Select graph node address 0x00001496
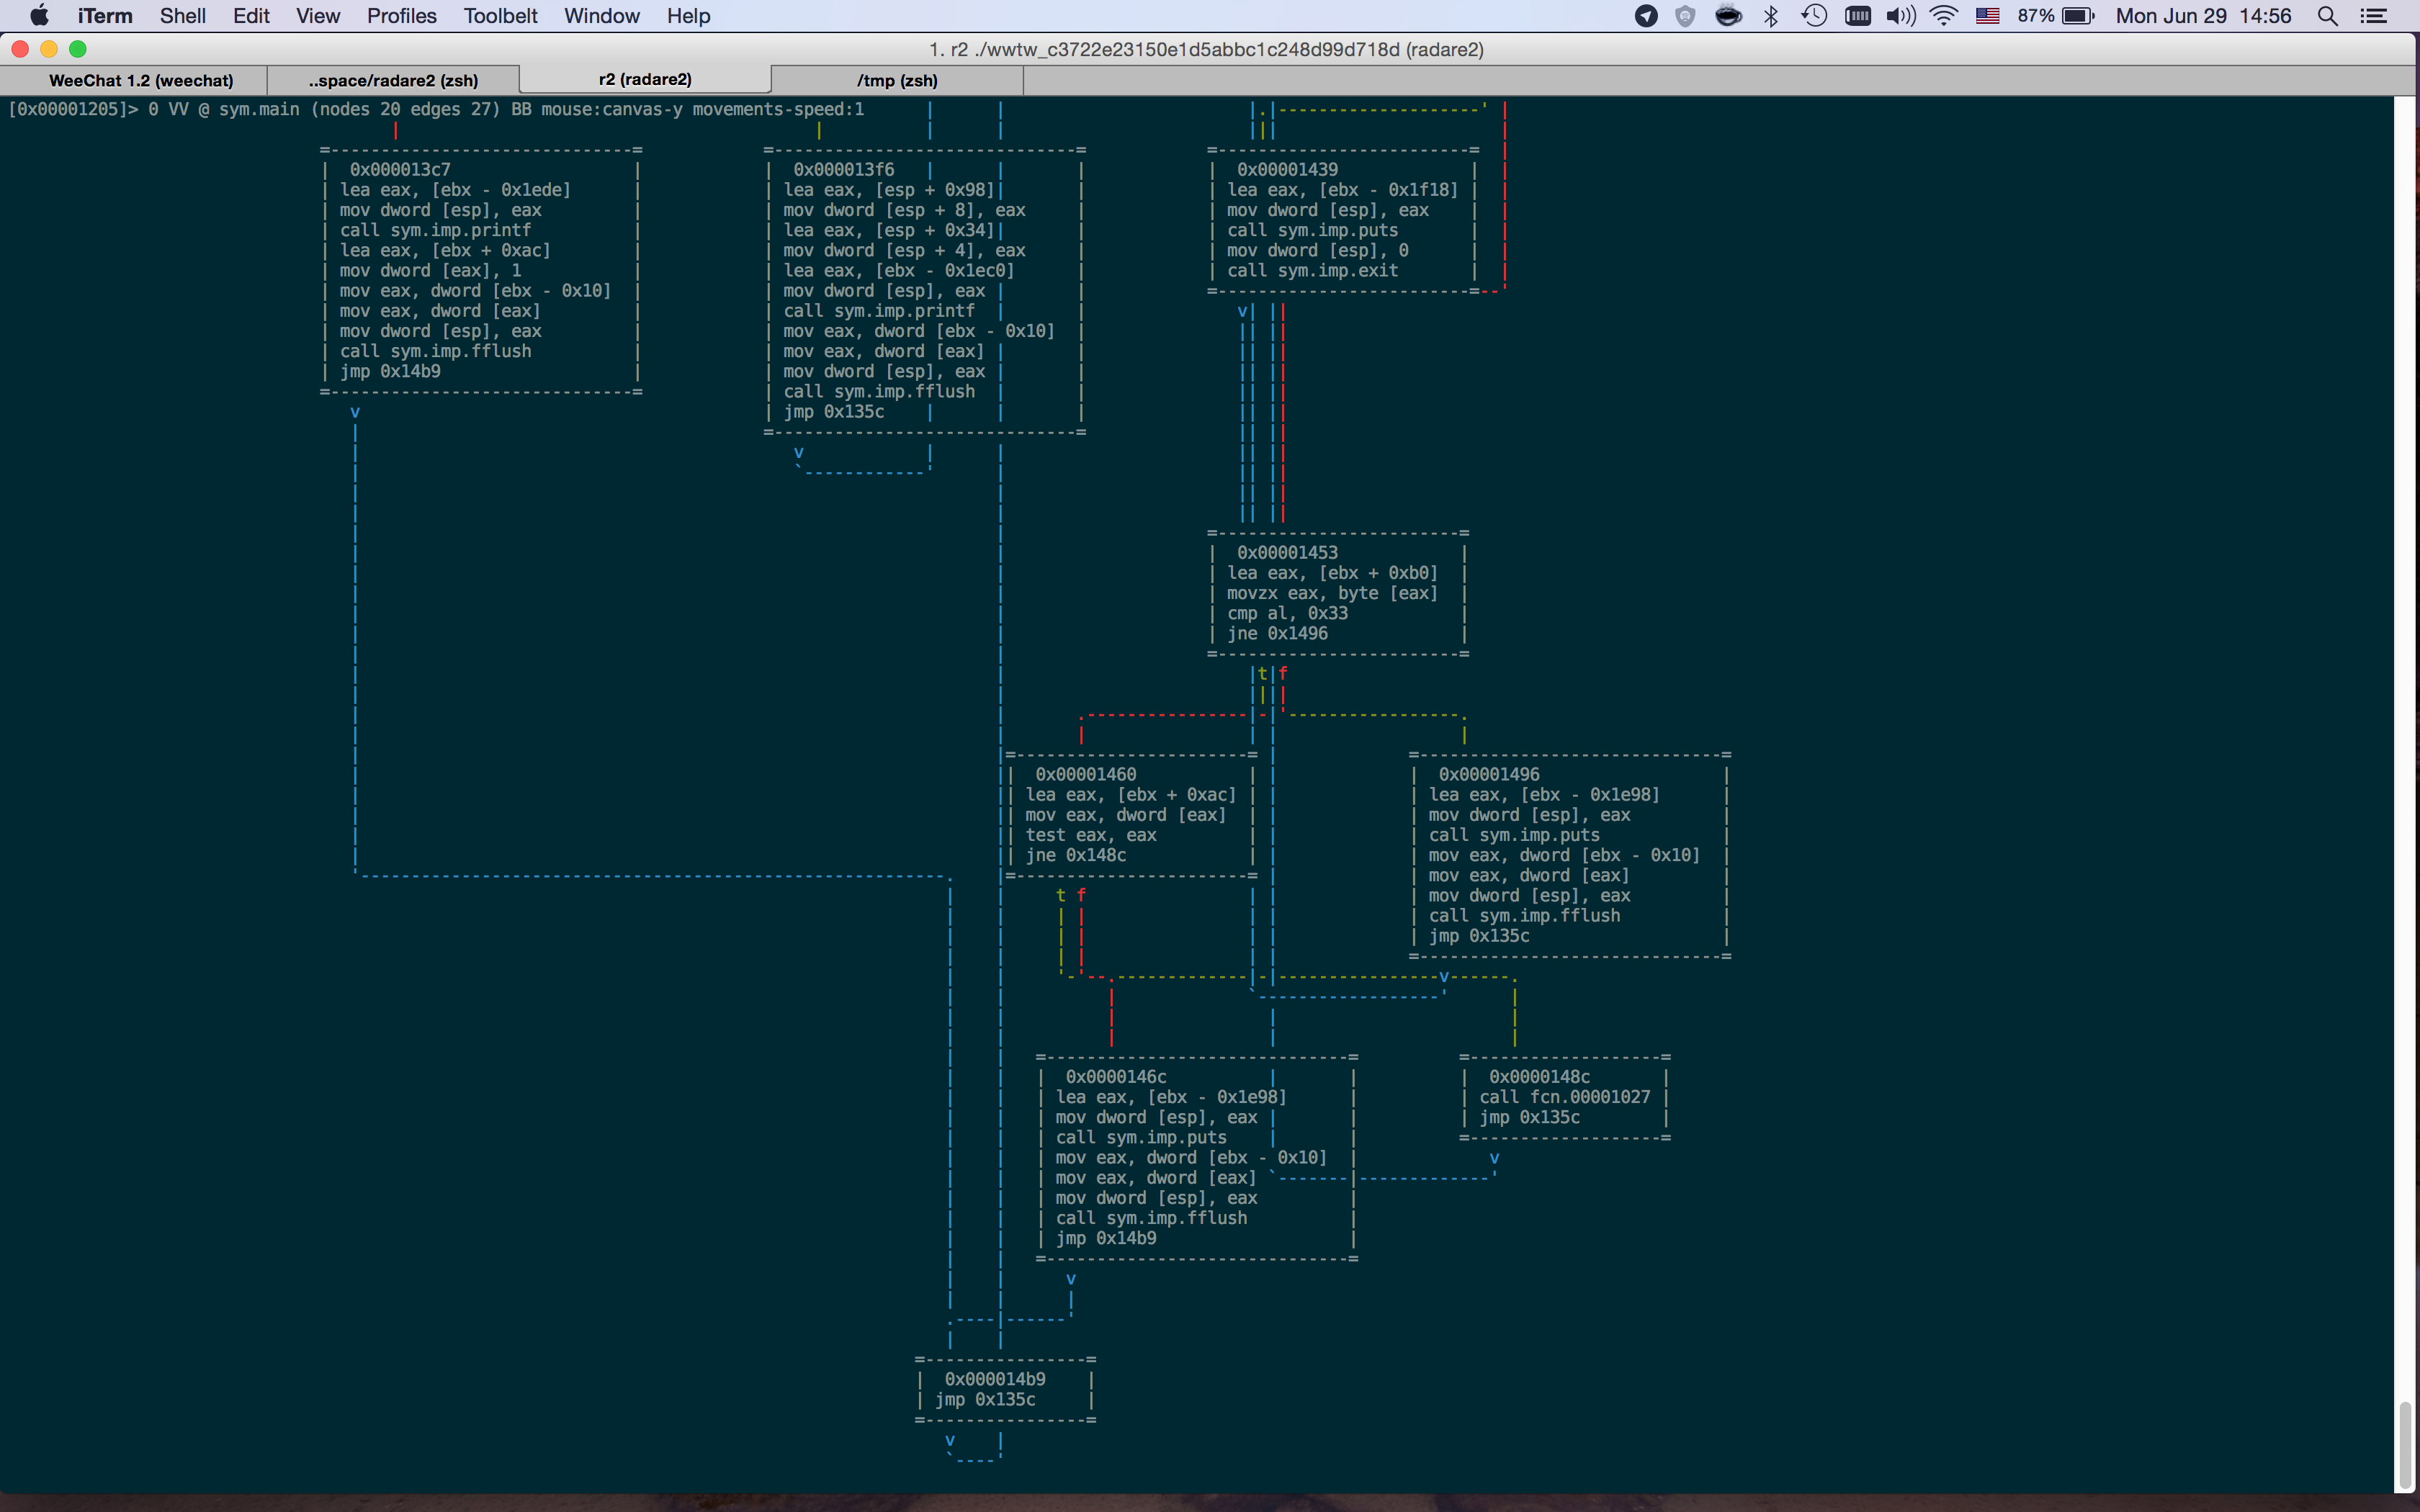The image size is (2420, 1512). pyautogui.click(x=1489, y=775)
